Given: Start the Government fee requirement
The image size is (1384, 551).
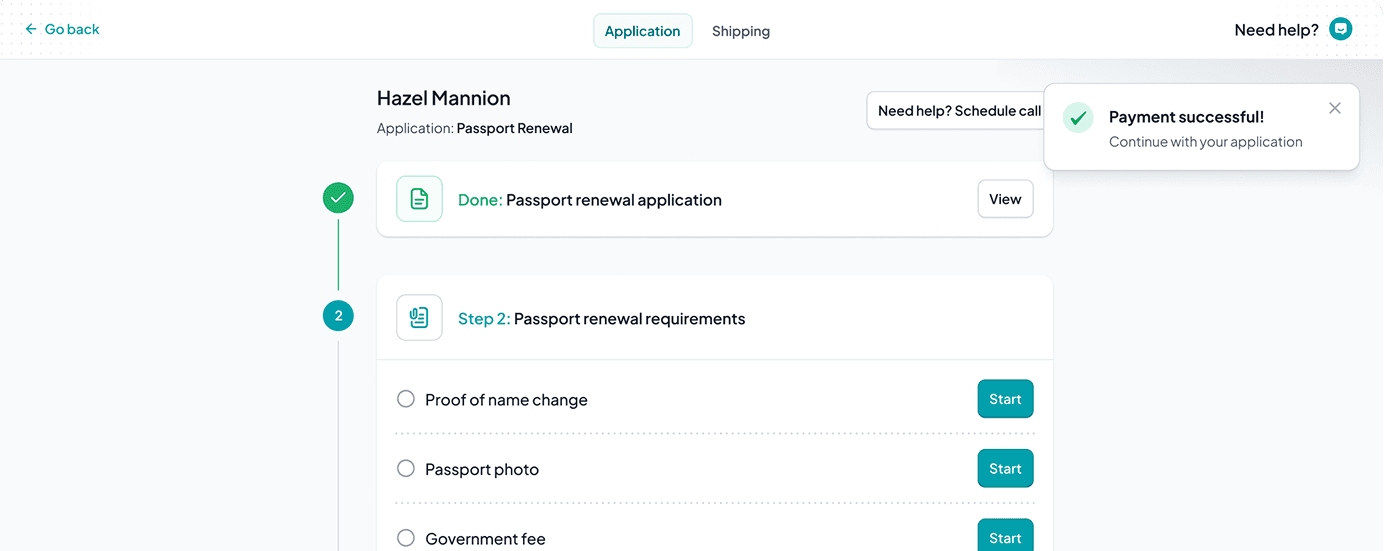Looking at the screenshot, I should (x=1005, y=536).
